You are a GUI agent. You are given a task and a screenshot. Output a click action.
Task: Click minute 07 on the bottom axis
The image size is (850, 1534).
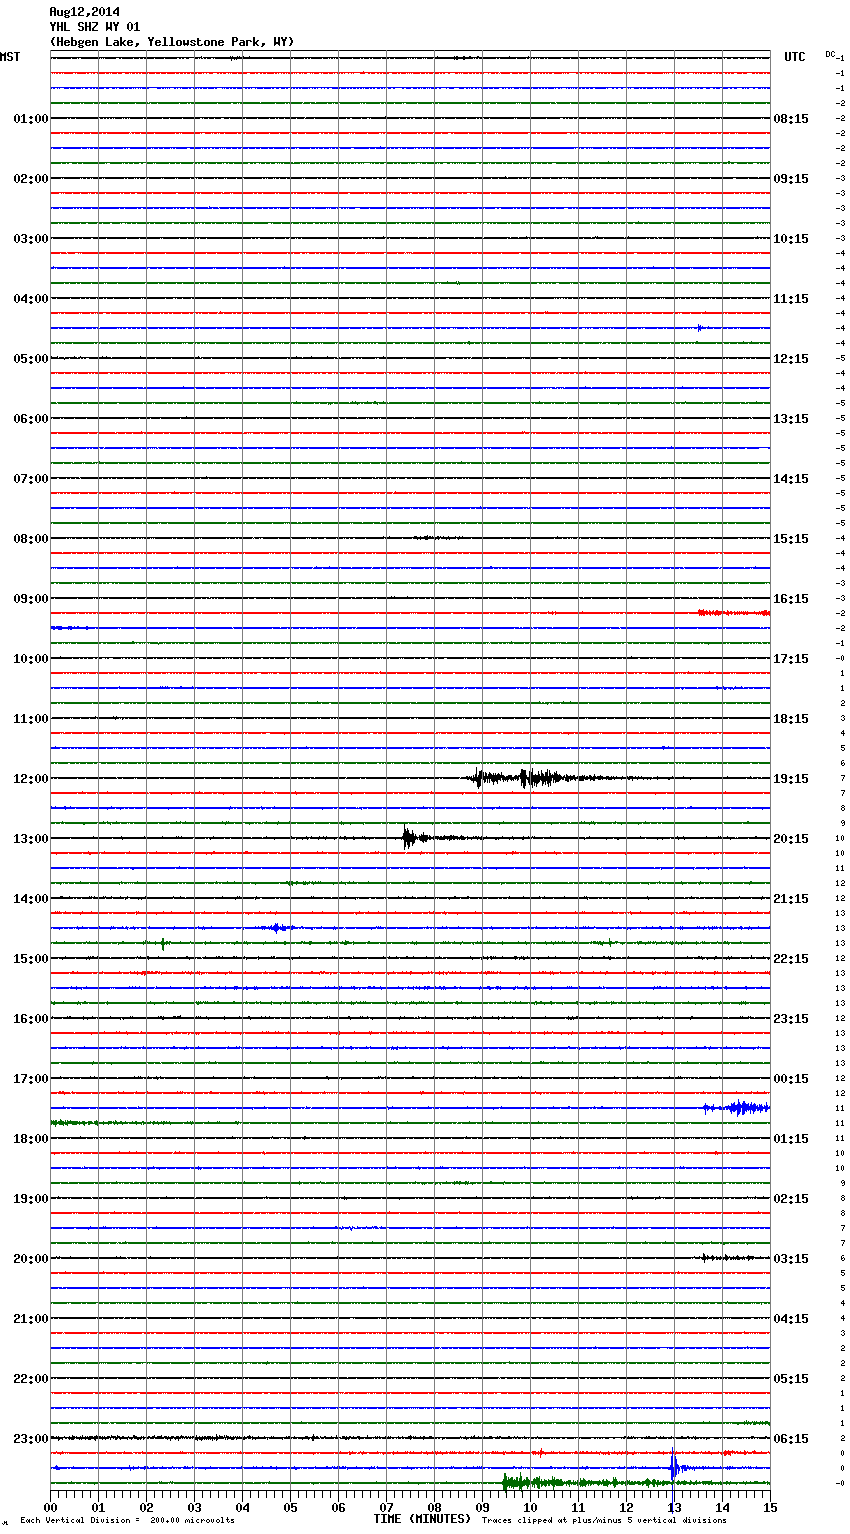(x=386, y=1507)
